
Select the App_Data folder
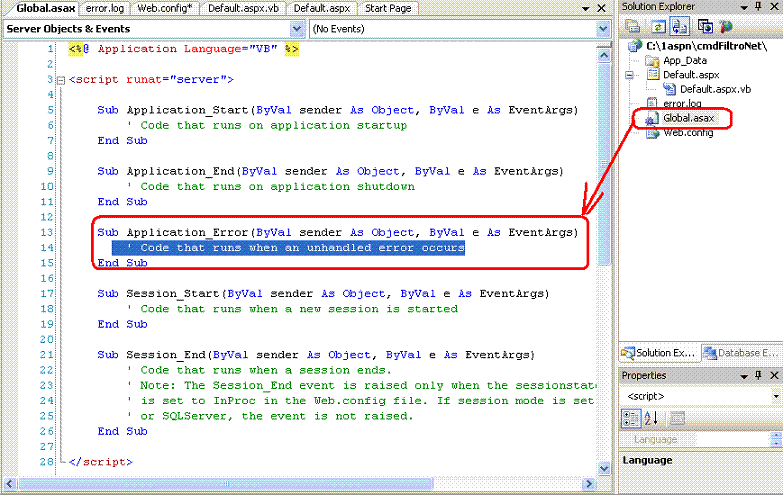tap(685, 60)
